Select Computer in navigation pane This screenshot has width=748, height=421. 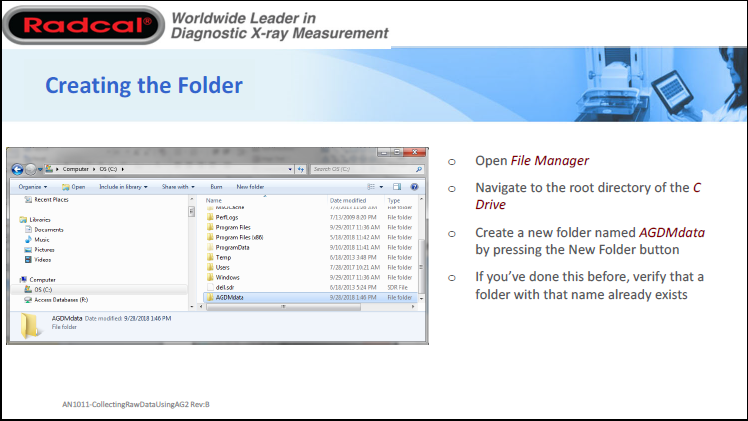click(x=38, y=280)
